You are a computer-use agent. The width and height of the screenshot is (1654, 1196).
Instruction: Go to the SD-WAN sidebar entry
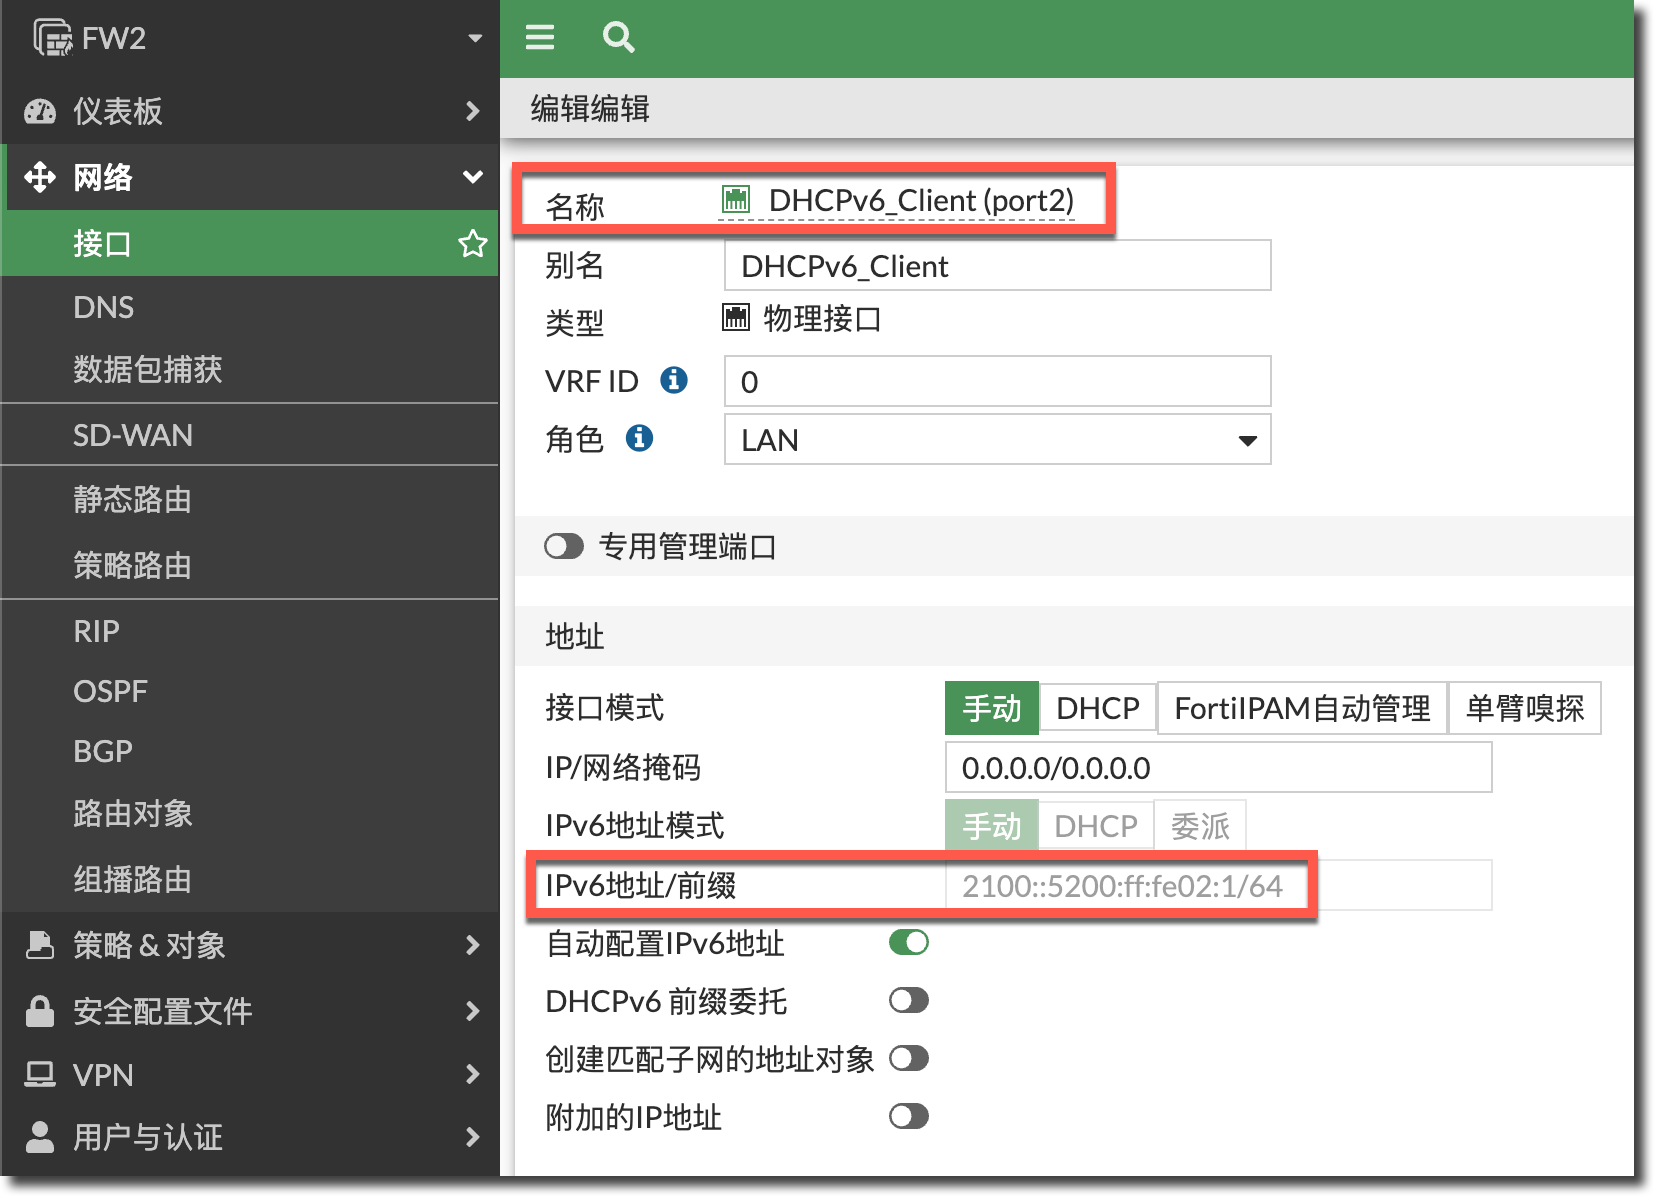(133, 435)
